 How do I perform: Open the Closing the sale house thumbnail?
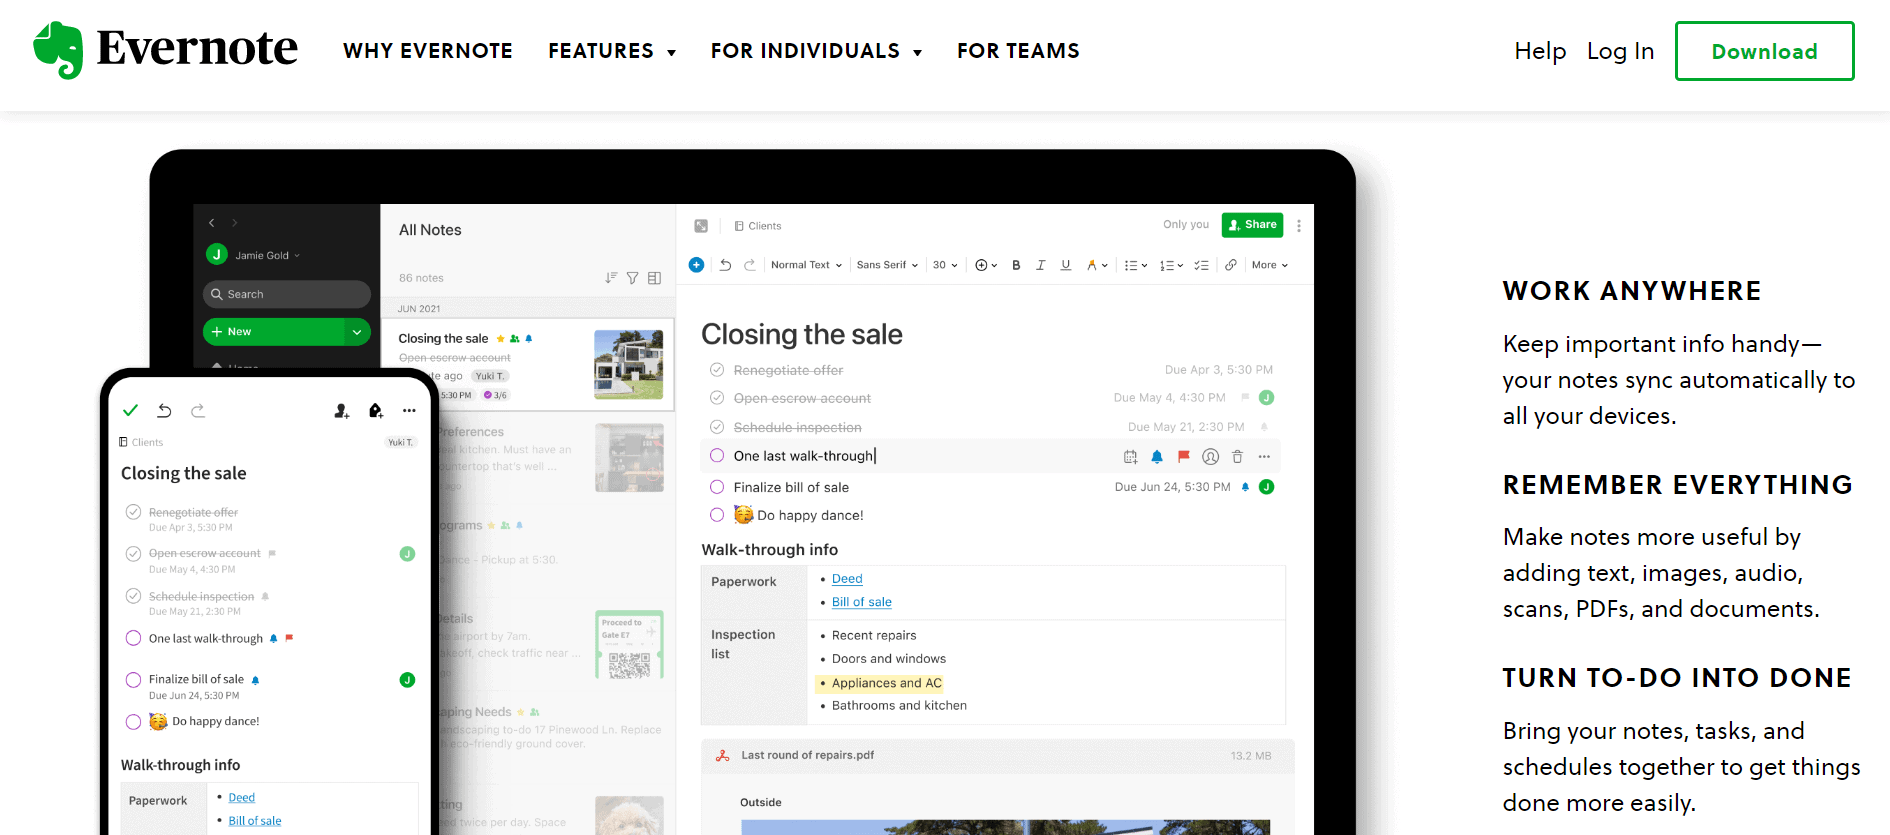[x=629, y=364]
